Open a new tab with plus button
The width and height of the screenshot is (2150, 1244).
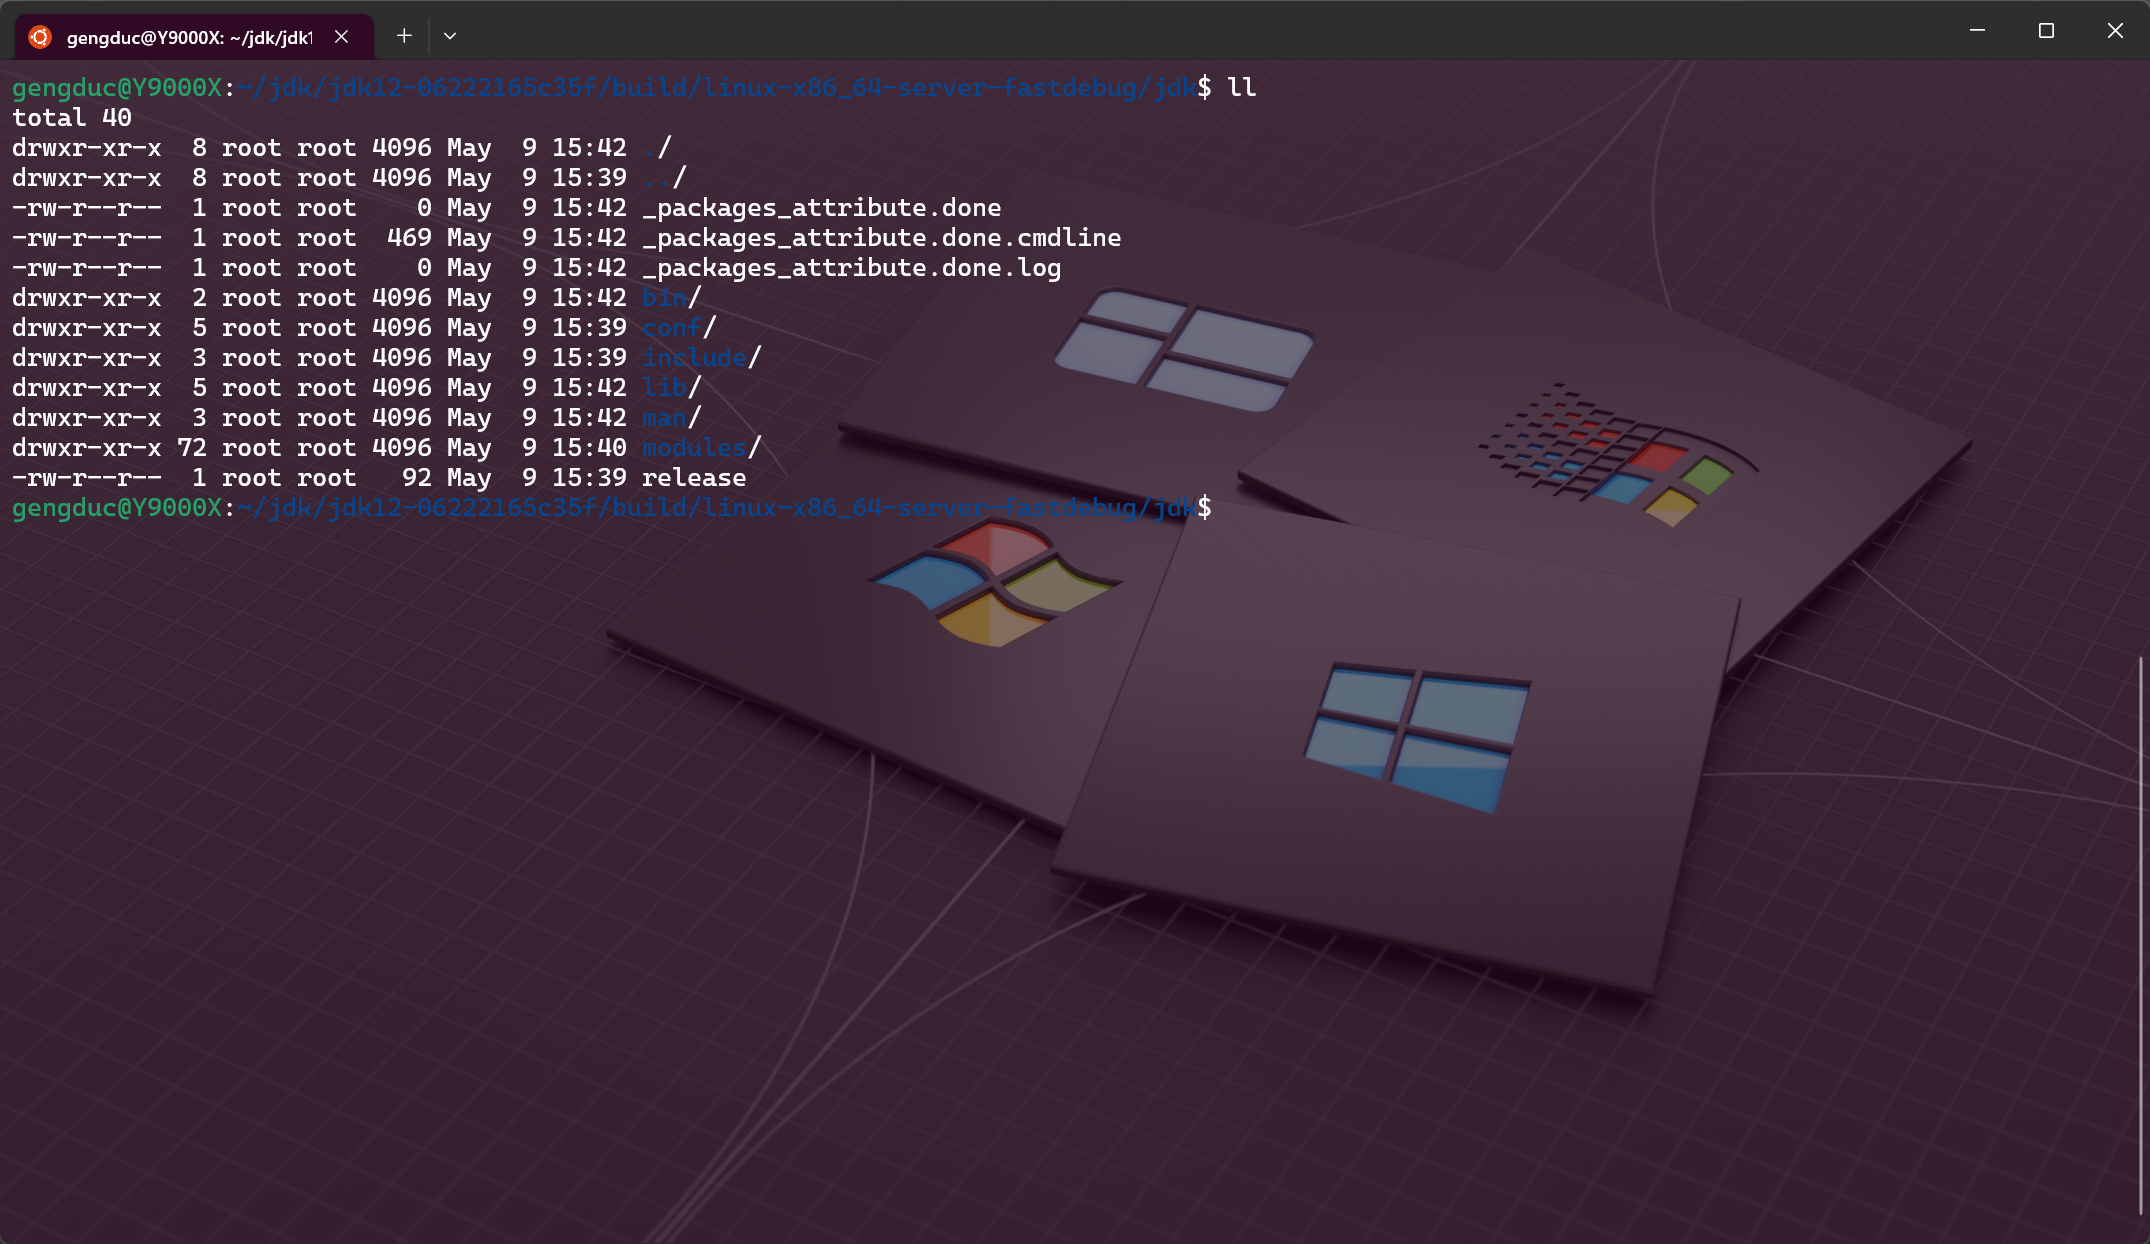click(x=404, y=36)
